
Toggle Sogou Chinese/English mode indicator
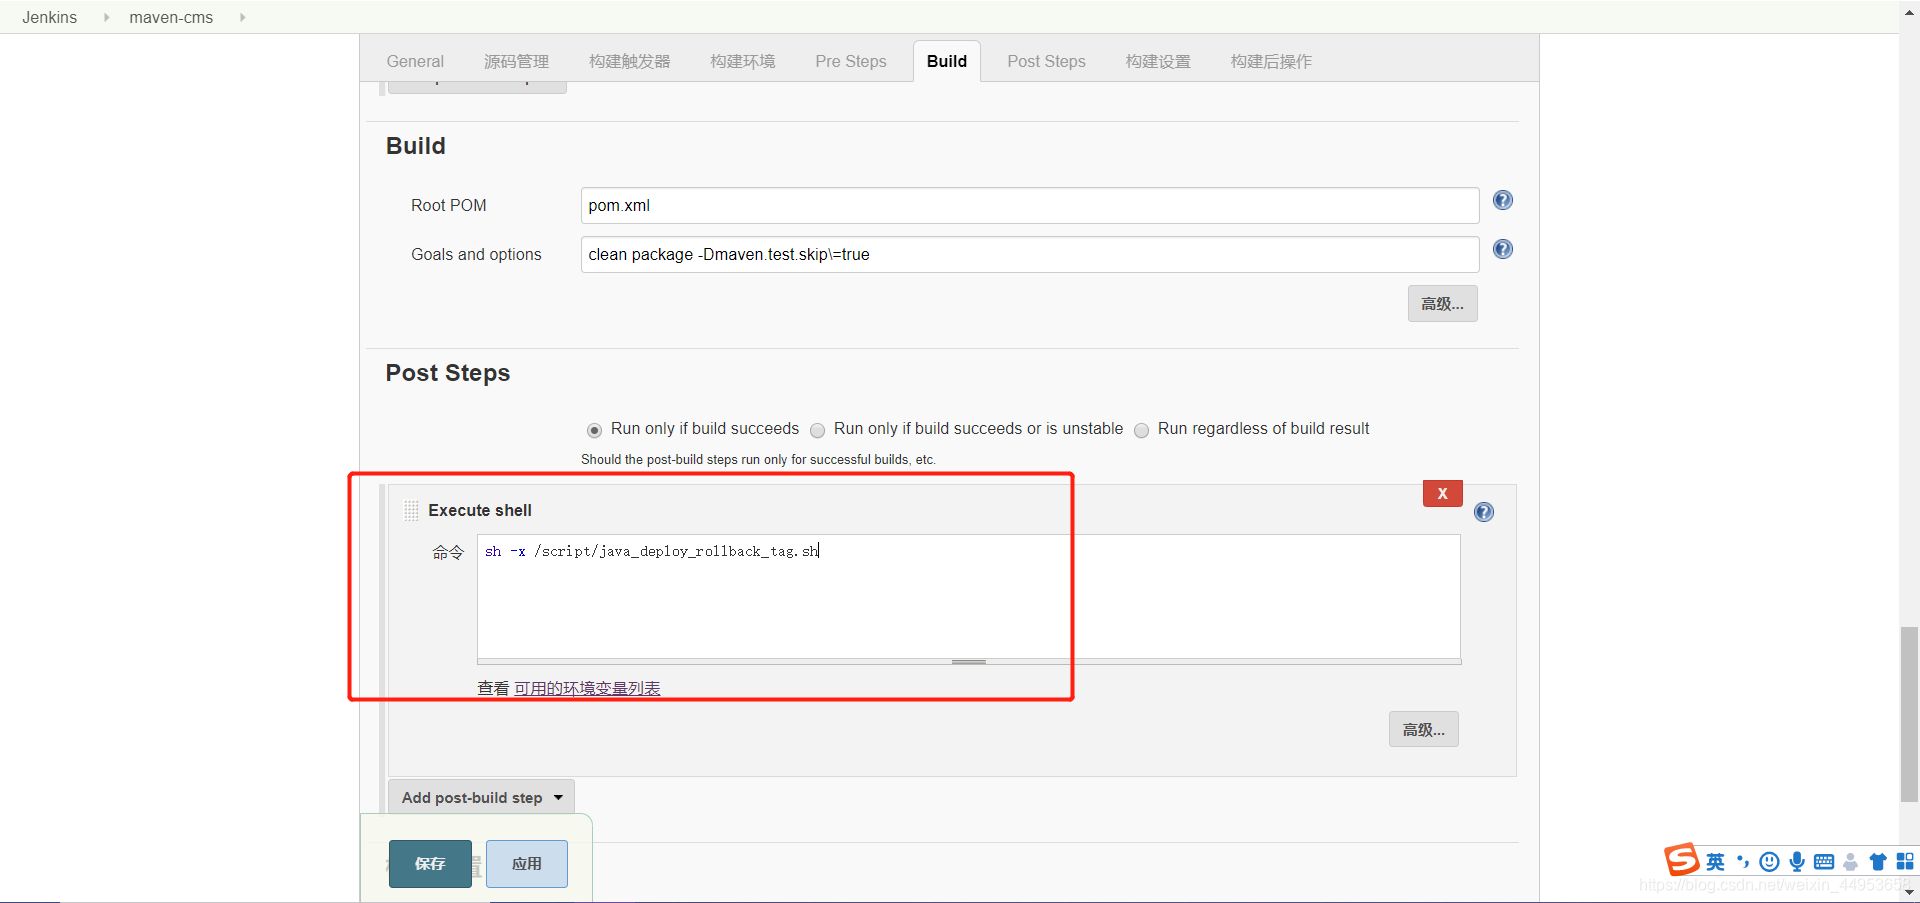pyautogui.click(x=1716, y=862)
